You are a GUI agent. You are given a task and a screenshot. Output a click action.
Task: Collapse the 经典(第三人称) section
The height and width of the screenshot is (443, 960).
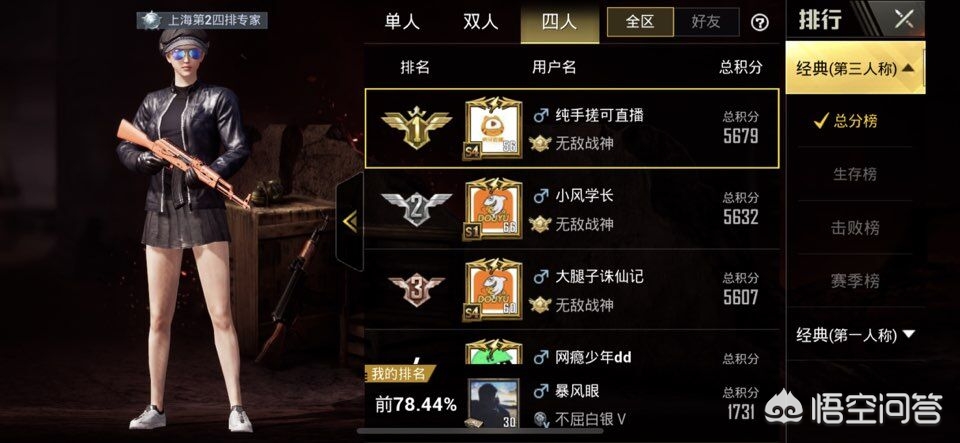pyautogui.click(x=855, y=69)
